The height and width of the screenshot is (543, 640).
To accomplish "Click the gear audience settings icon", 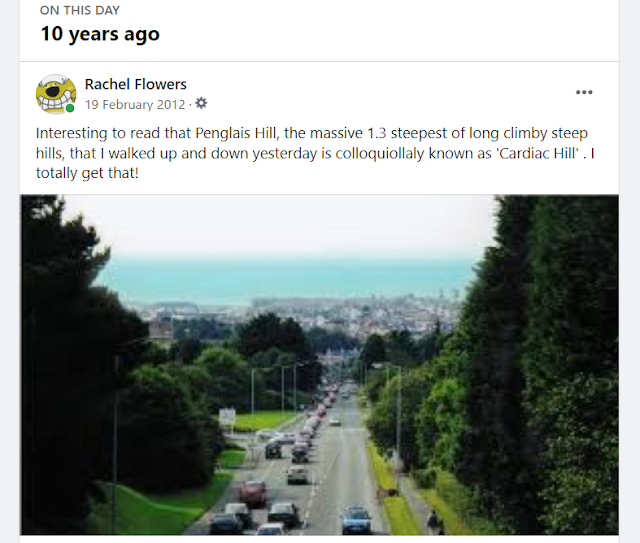I will click(201, 103).
